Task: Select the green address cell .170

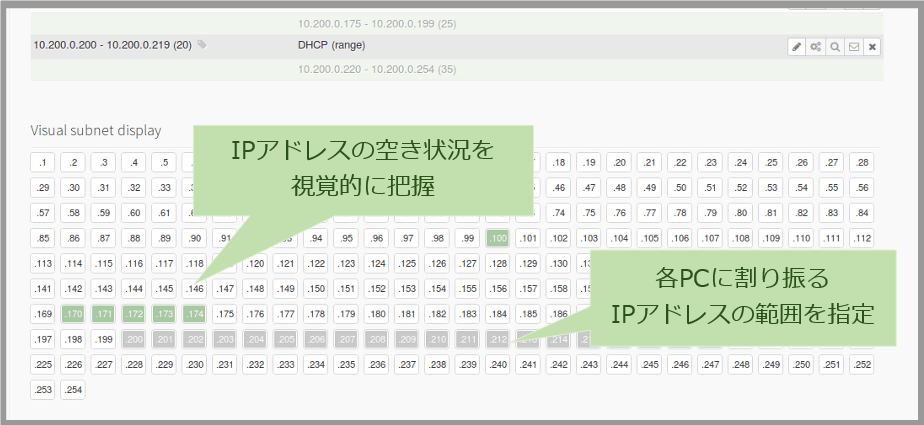Action: coord(73,314)
